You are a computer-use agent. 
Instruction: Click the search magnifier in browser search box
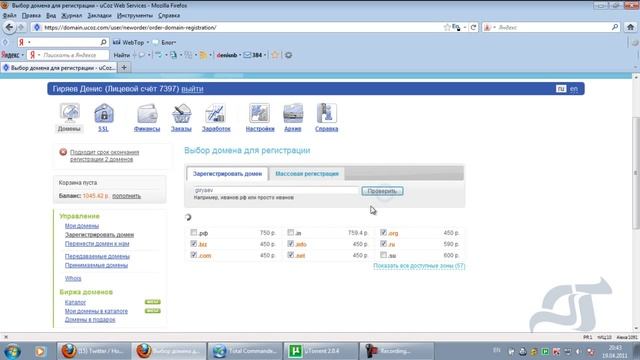tap(615, 27)
